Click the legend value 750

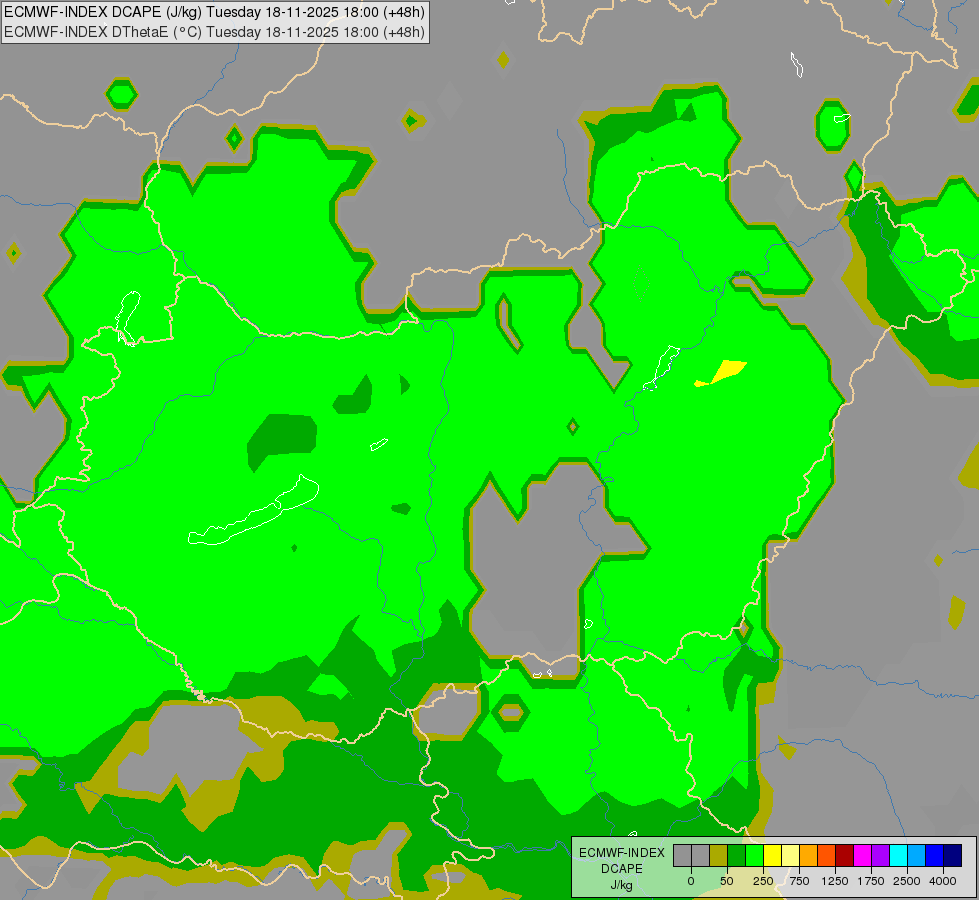(799, 881)
